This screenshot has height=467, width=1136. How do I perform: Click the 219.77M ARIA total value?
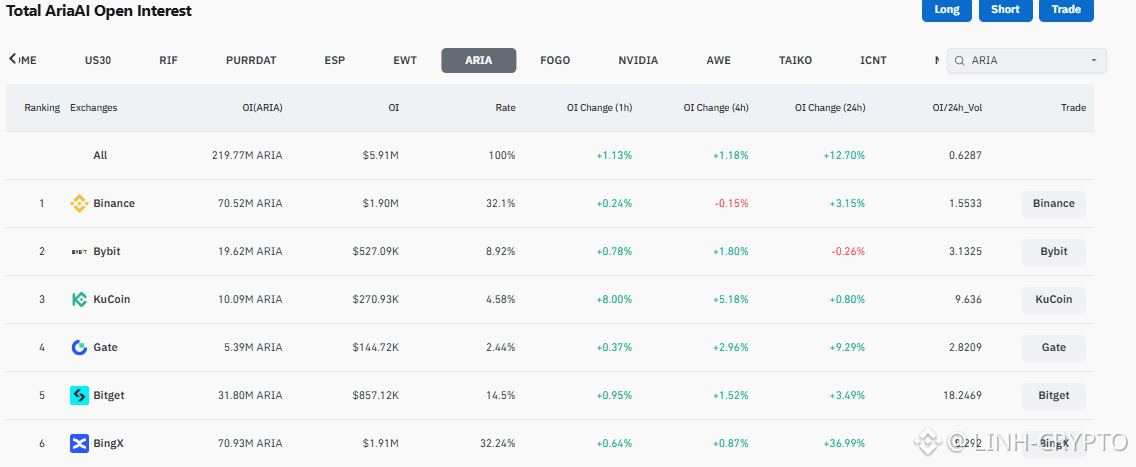coord(247,155)
